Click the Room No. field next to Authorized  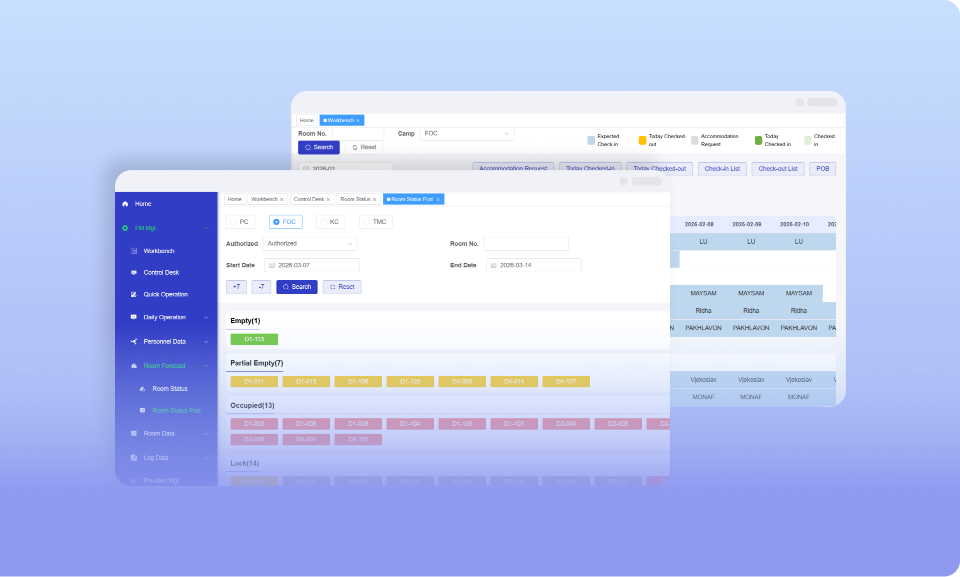coord(526,243)
